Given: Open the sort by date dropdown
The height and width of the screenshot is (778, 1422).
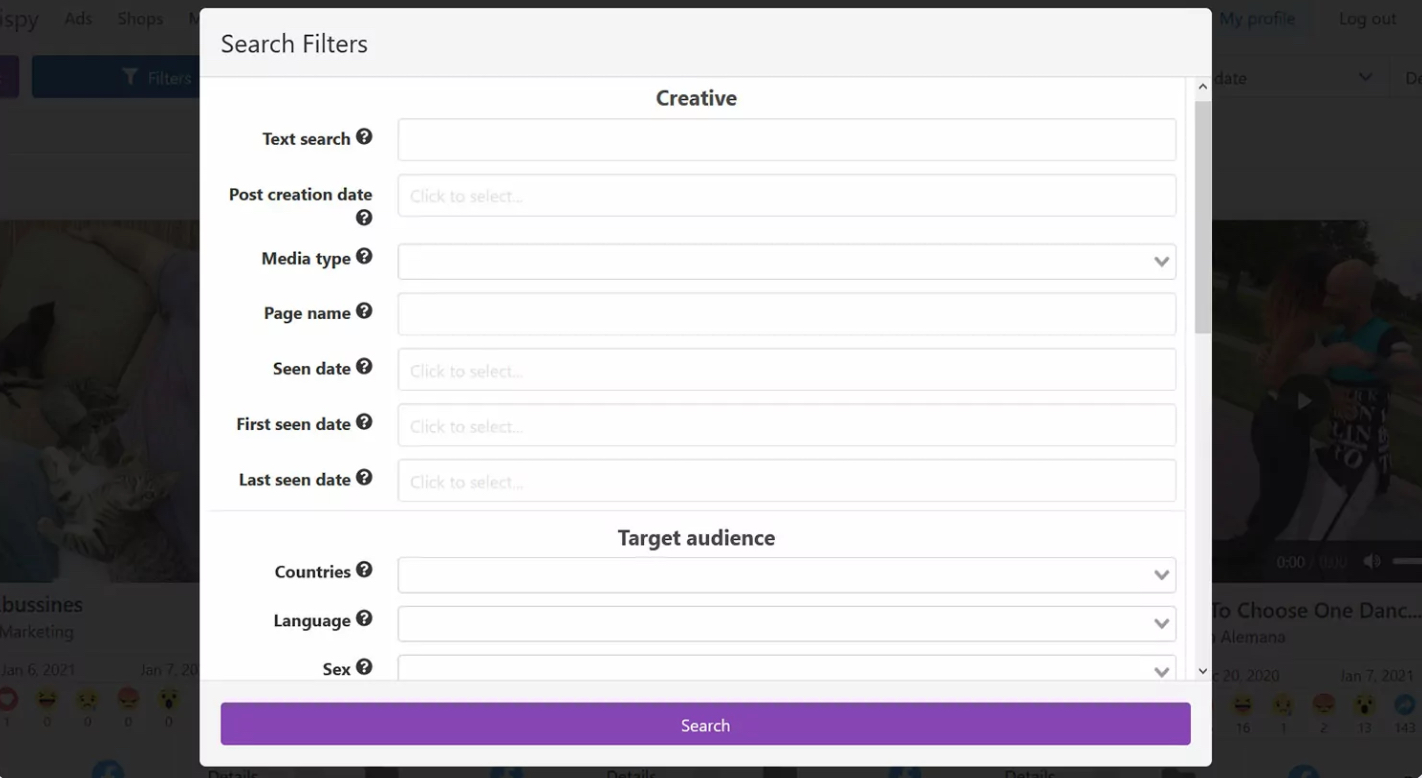Looking at the screenshot, I should point(1367,77).
